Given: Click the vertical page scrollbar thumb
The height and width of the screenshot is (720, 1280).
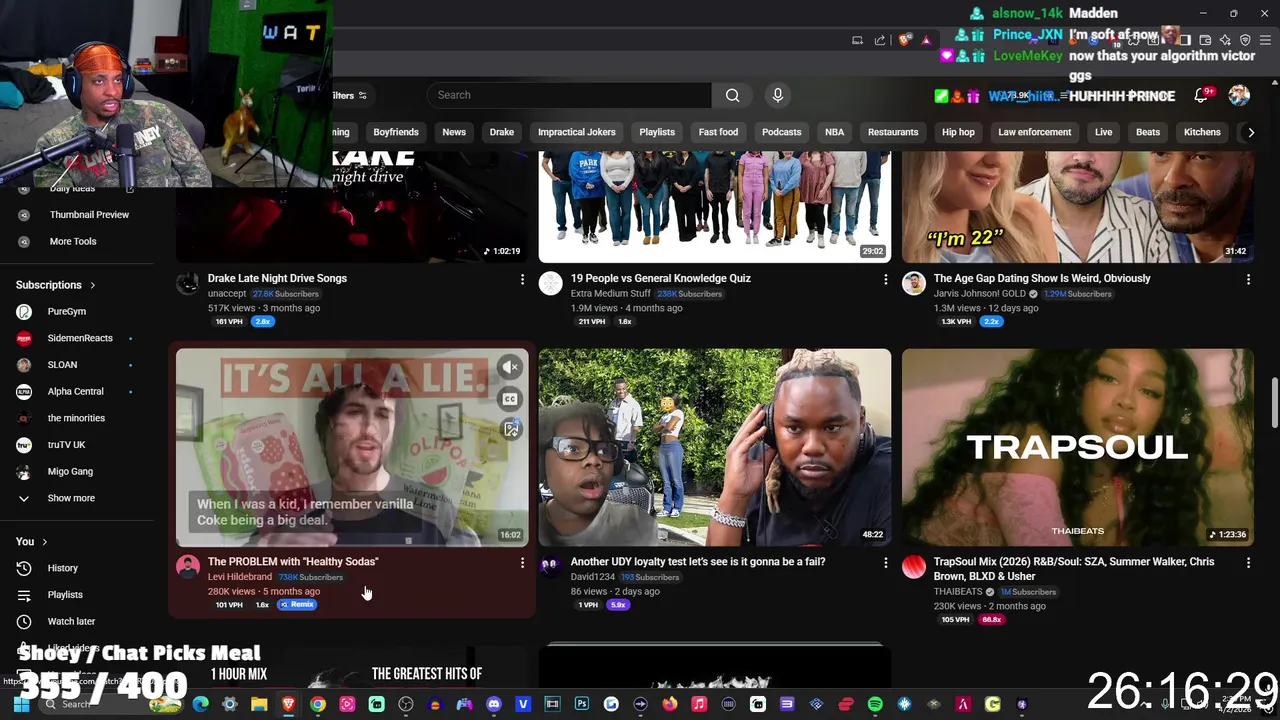Looking at the screenshot, I should (1274, 402).
